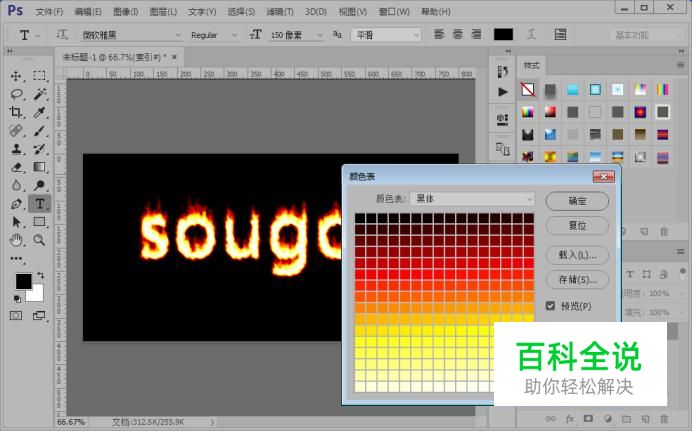Click the 存储(S)... button
The width and height of the screenshot is (692, 431).
[577, 280]
